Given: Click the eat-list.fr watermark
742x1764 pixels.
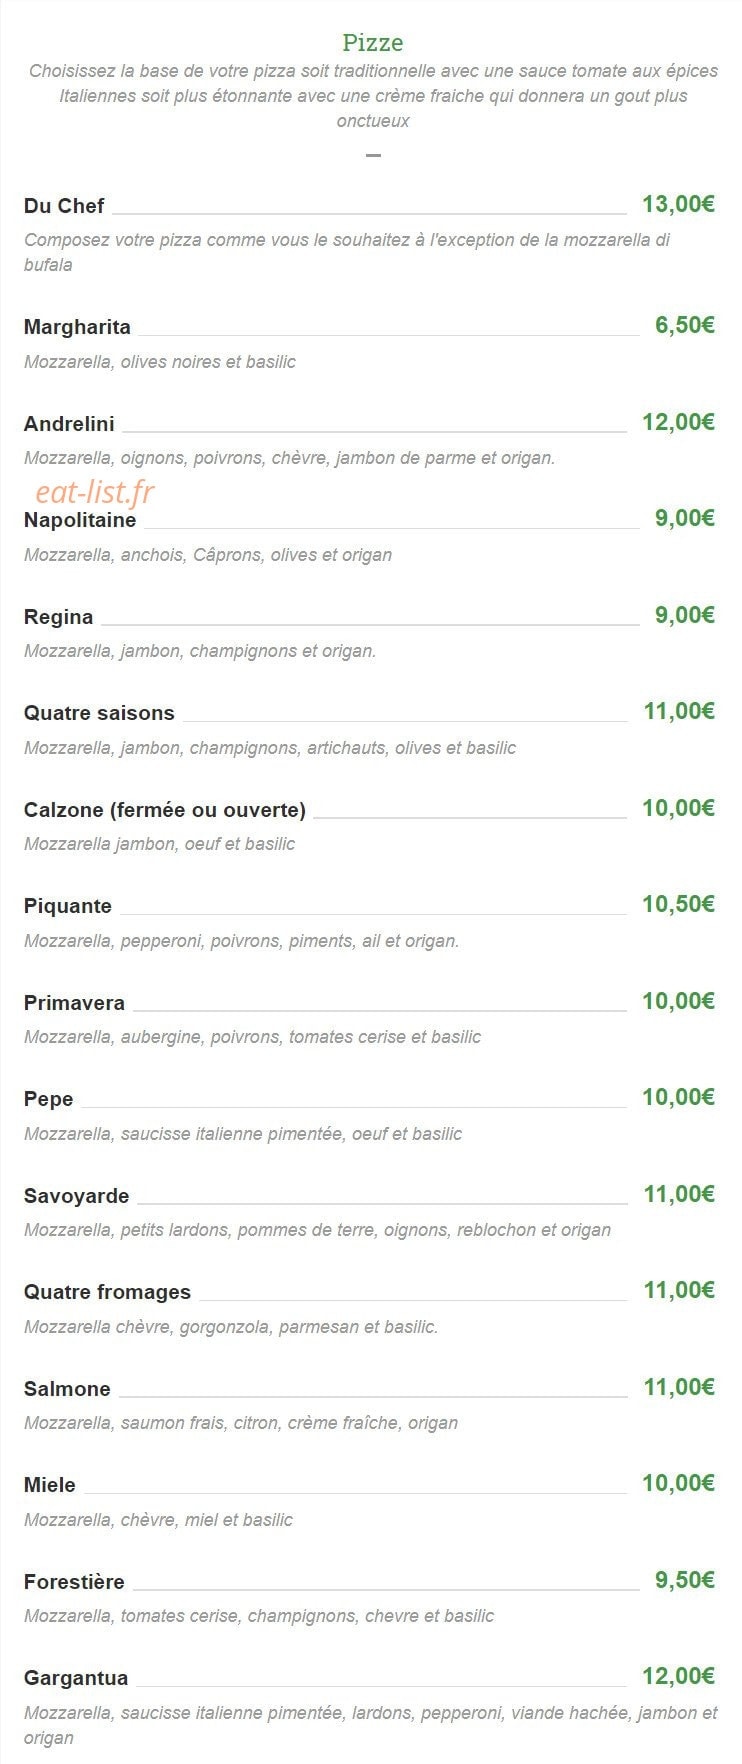Looking at the screenshot, I should [x=95, y=492].
